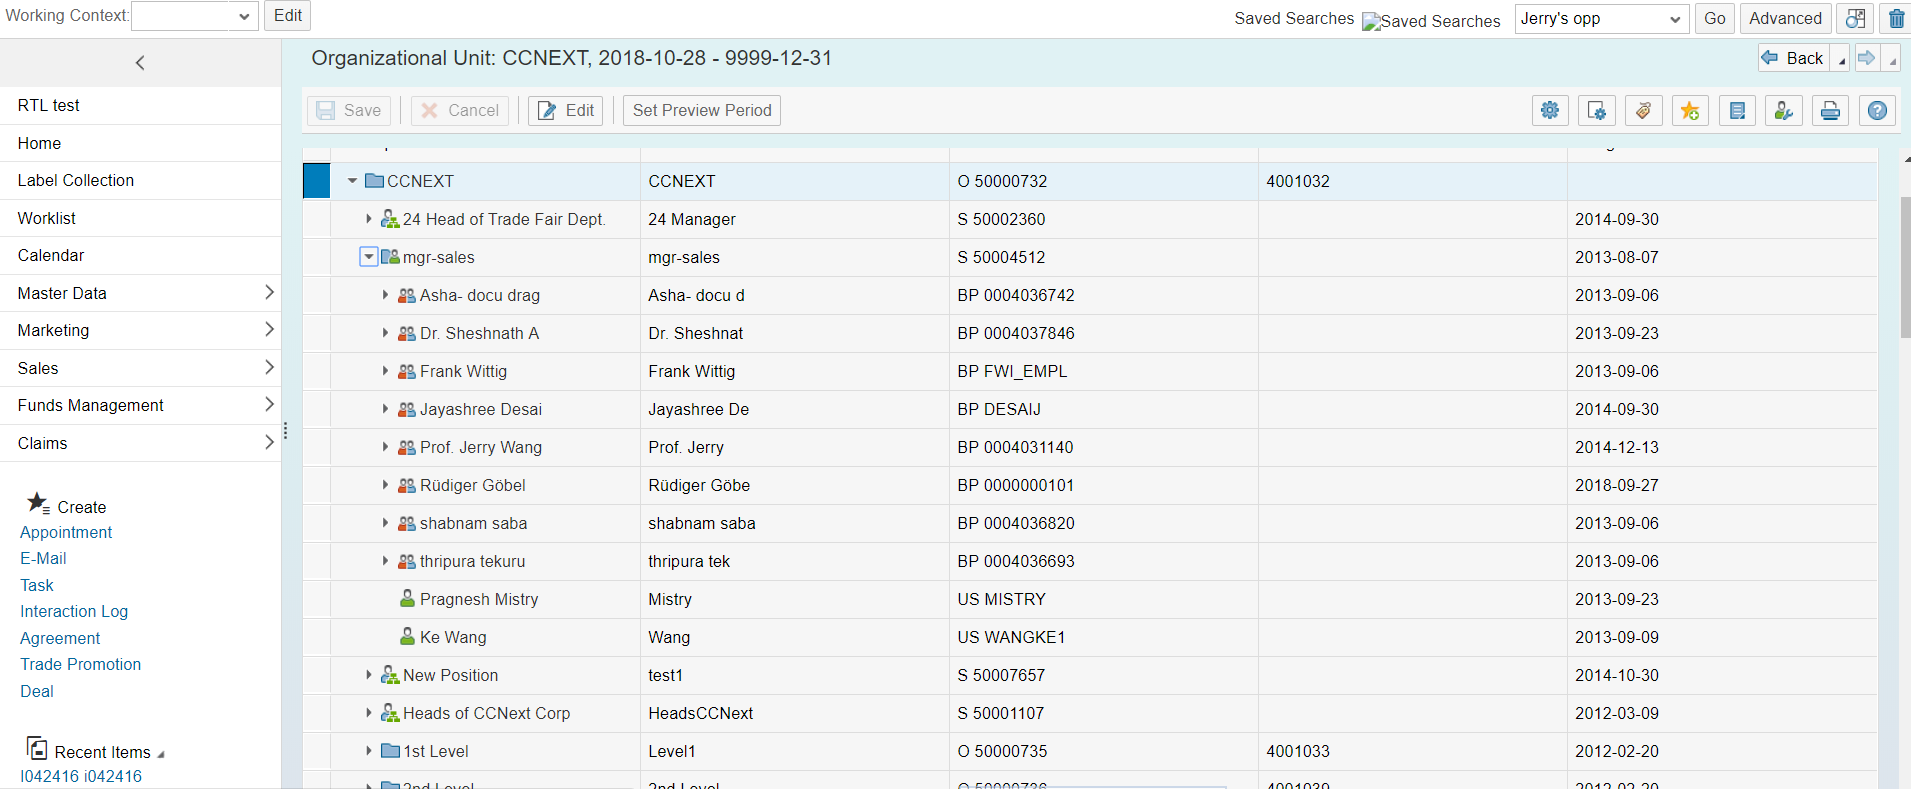
Task: Click the New Position icon
Action: coord(390,675)
